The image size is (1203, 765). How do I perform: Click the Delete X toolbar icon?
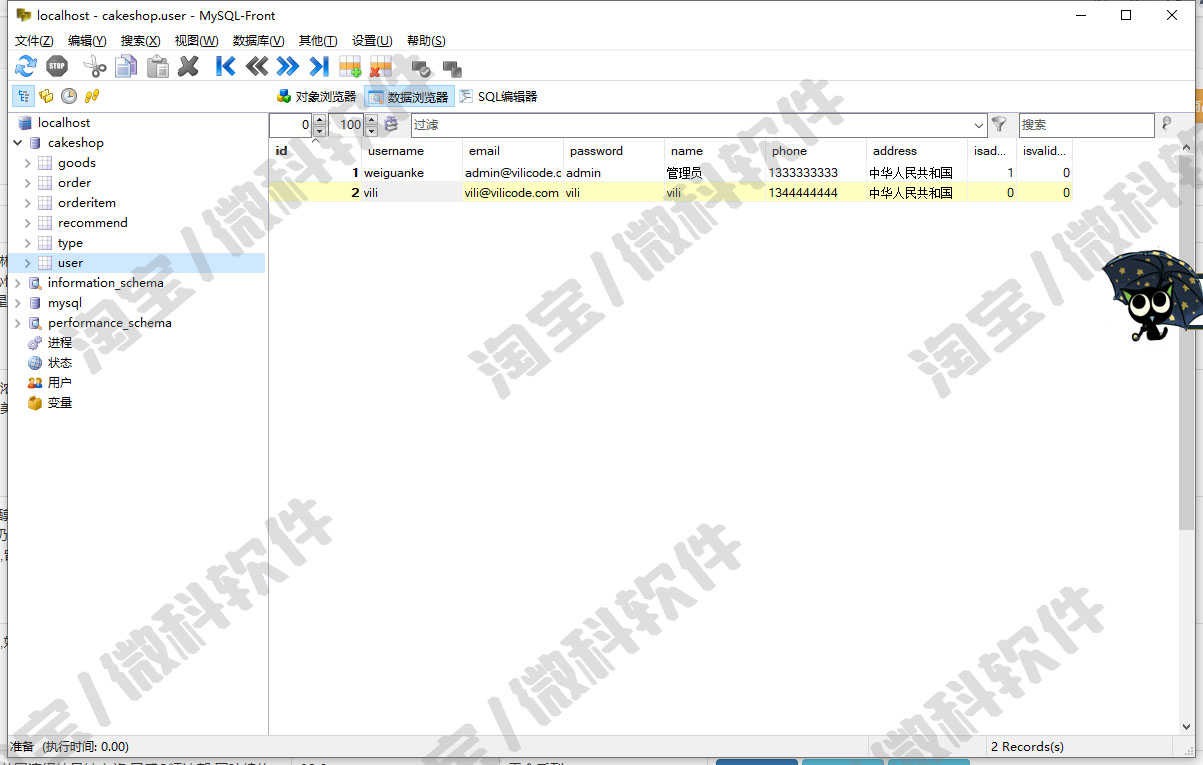(188, 67)
